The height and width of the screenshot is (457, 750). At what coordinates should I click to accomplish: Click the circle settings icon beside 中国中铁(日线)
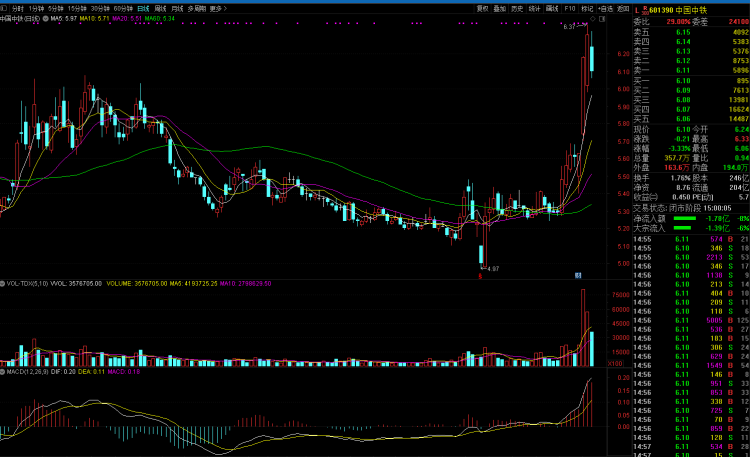tap(46, 19)
